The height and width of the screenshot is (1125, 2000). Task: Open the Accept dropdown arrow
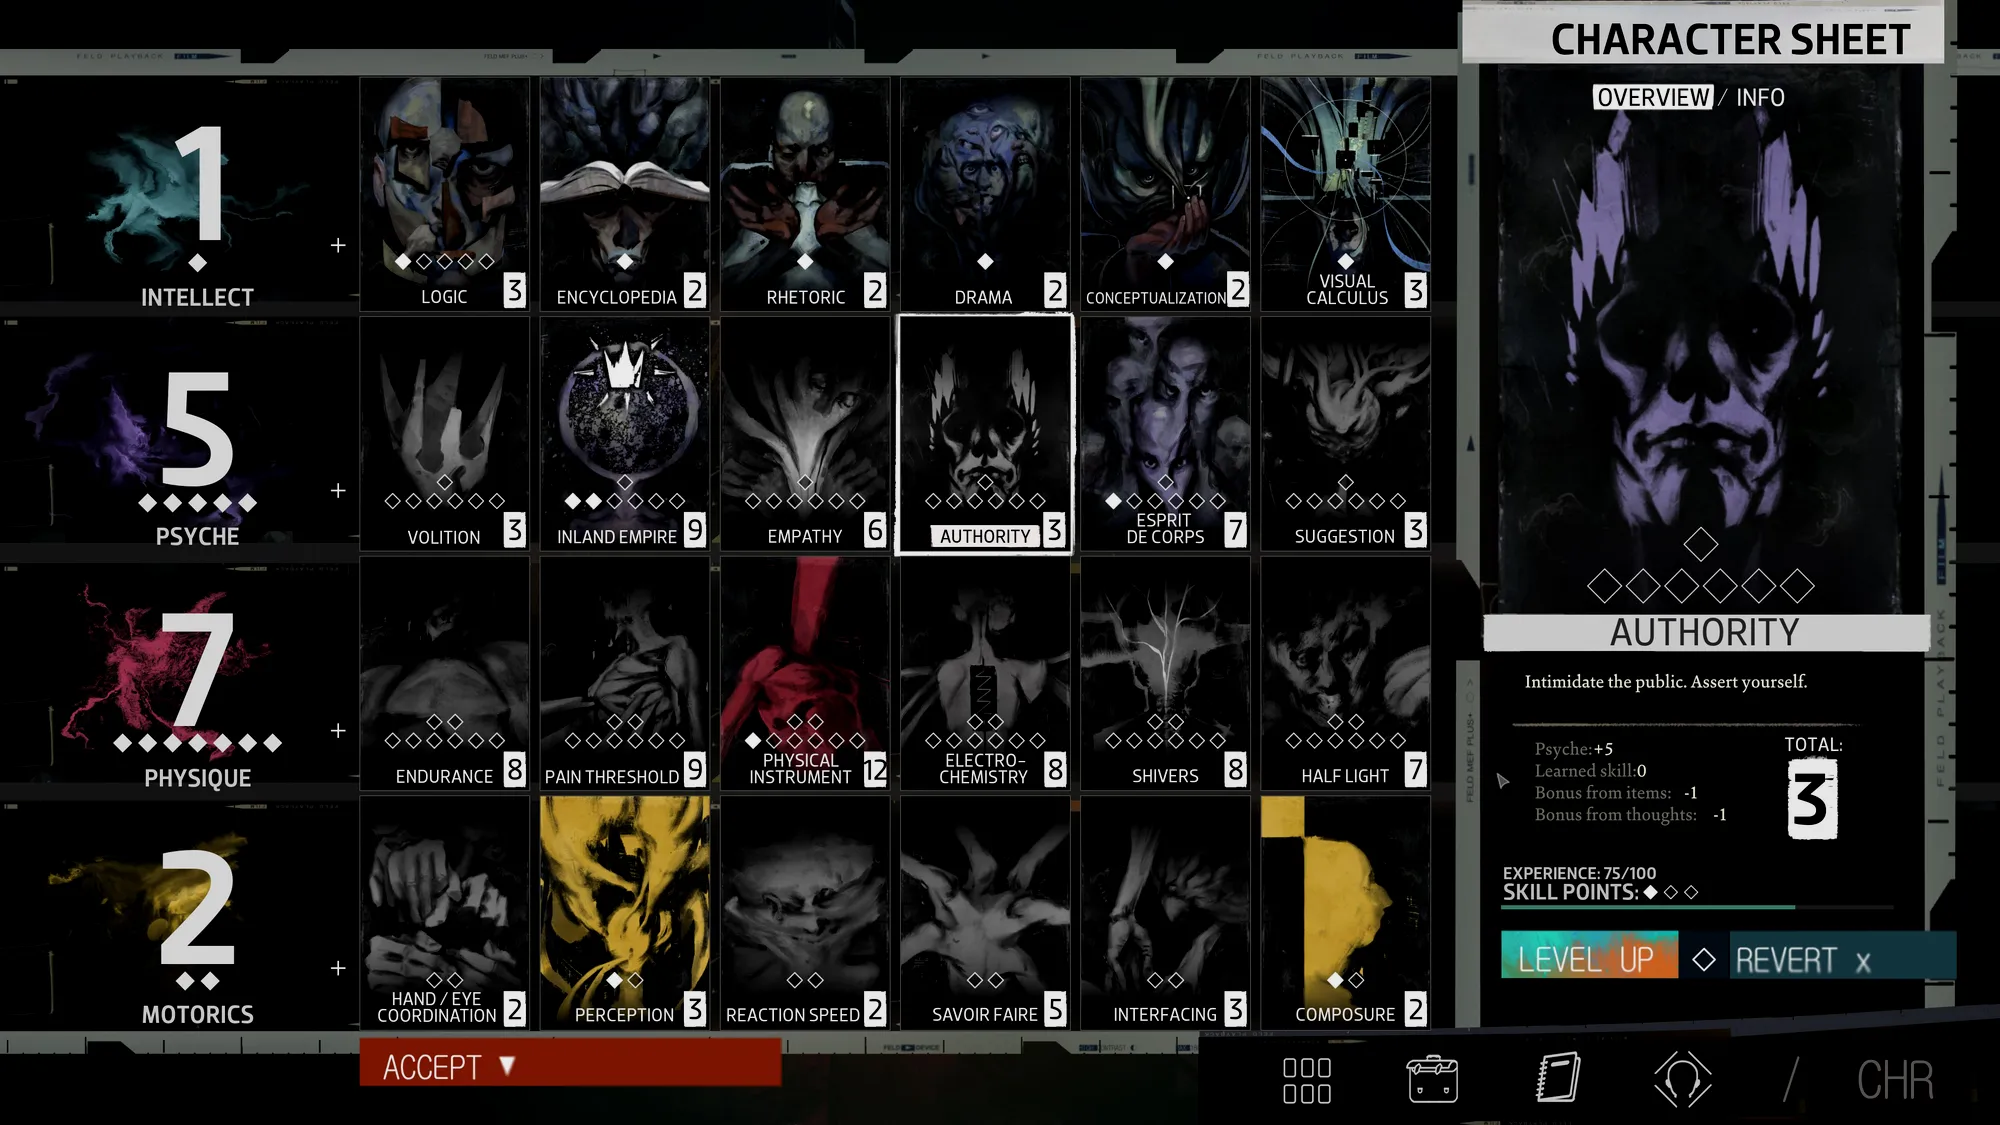(507, 1066)
